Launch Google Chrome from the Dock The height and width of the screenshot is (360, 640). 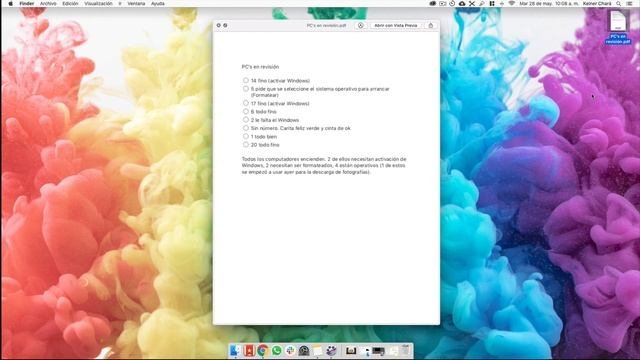(x=262, y=350)
